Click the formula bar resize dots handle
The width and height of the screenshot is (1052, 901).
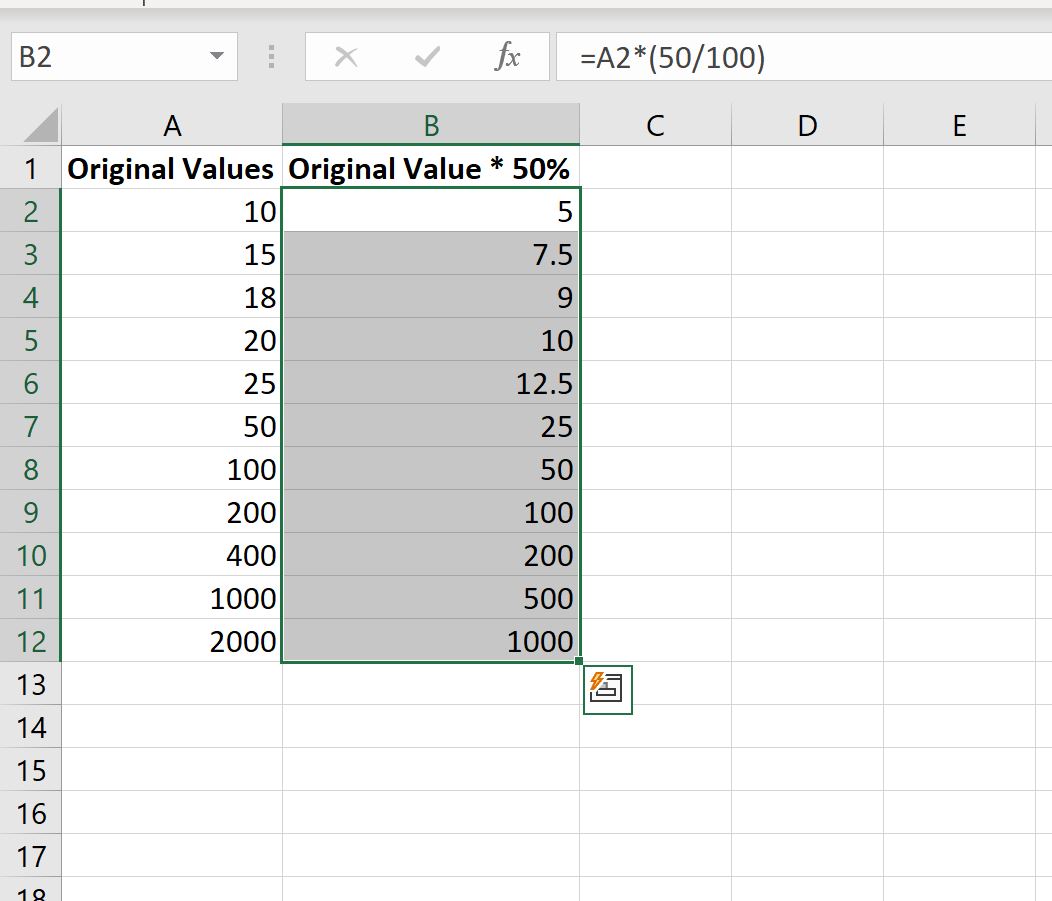click(x=271, y=57)
